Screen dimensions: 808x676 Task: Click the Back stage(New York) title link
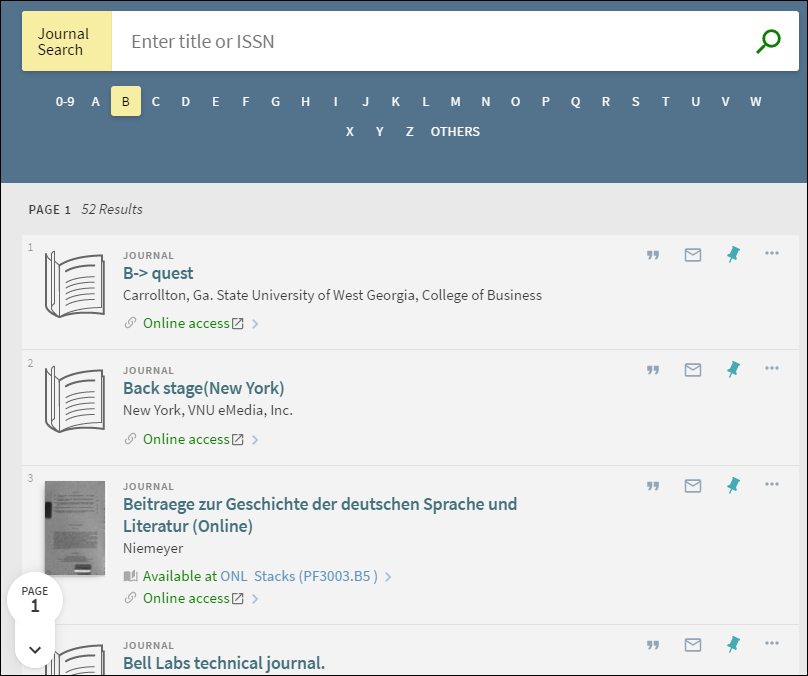tap(203, 388)
